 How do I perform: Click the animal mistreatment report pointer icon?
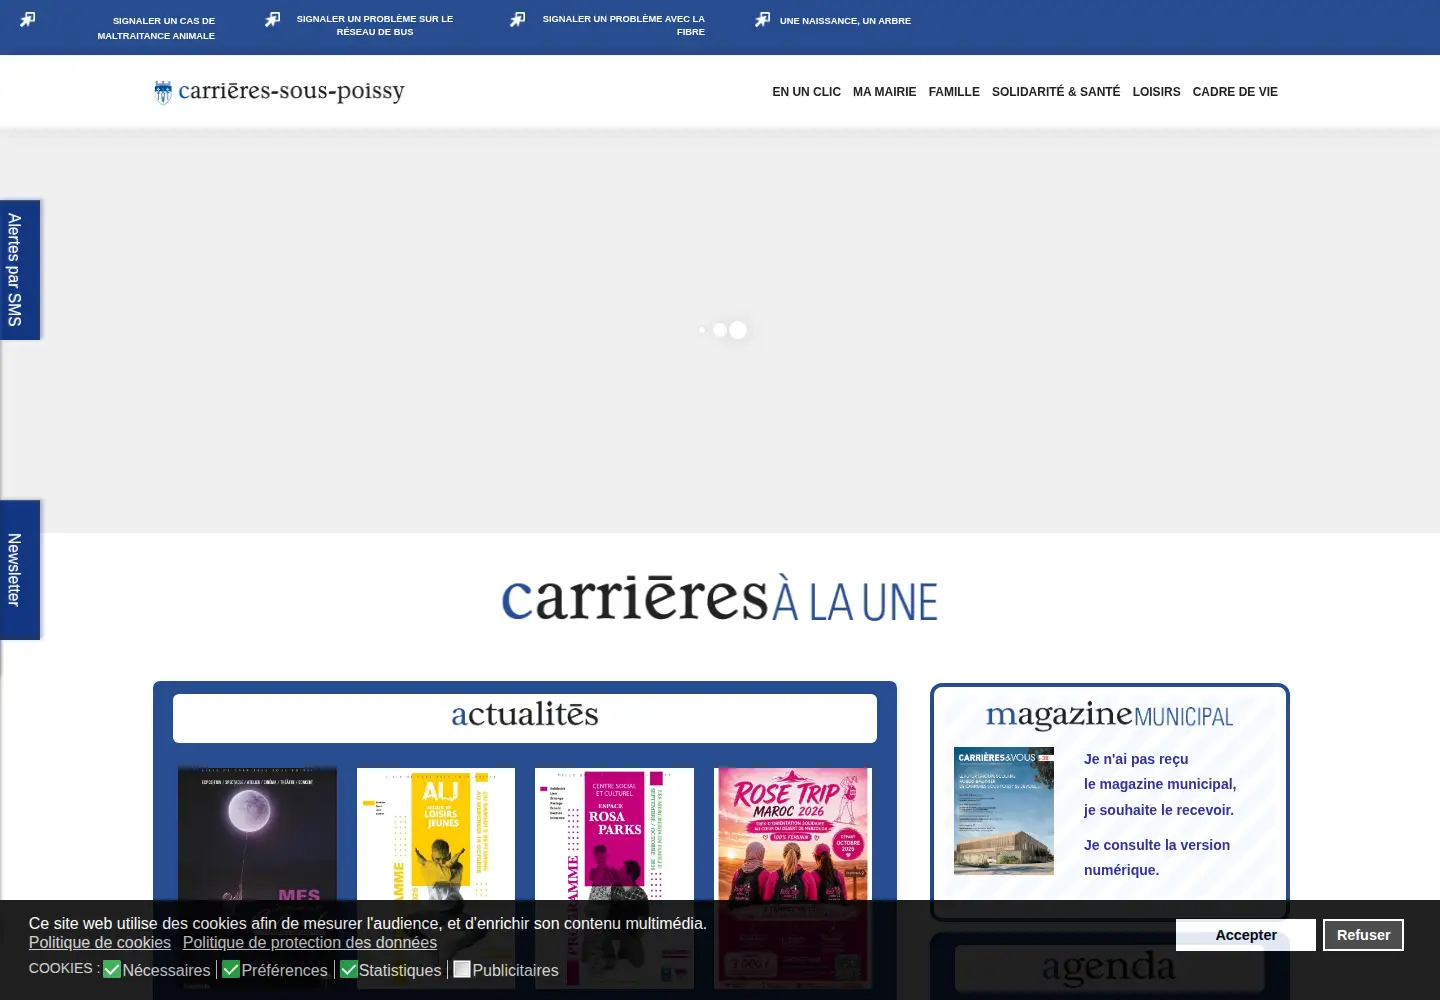[28, 20]
